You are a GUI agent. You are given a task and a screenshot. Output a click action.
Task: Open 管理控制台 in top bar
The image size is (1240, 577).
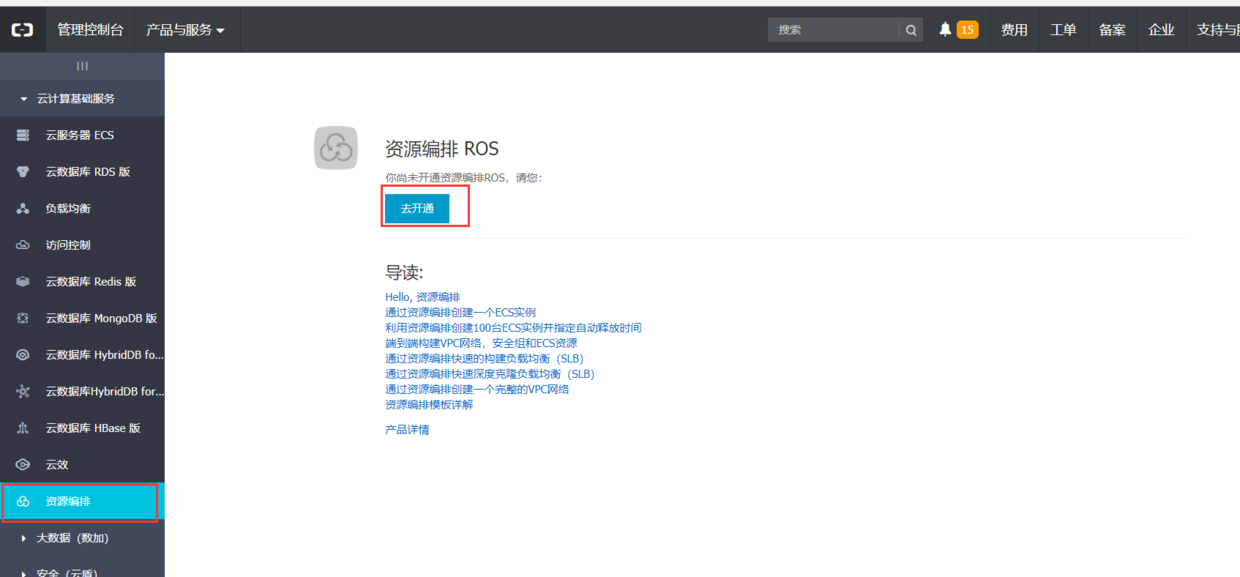90,30
